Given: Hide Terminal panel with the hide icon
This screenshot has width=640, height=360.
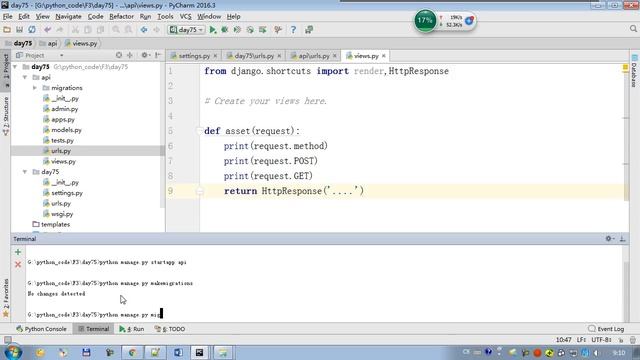Looking at the screenshot, I should 622,239.
